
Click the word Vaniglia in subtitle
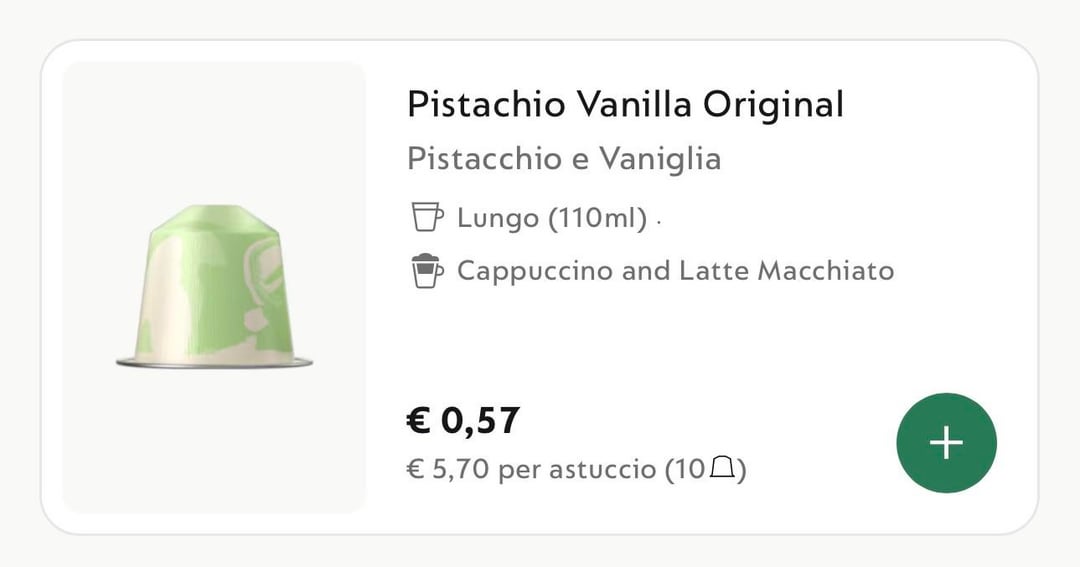(x=660, y=159)
